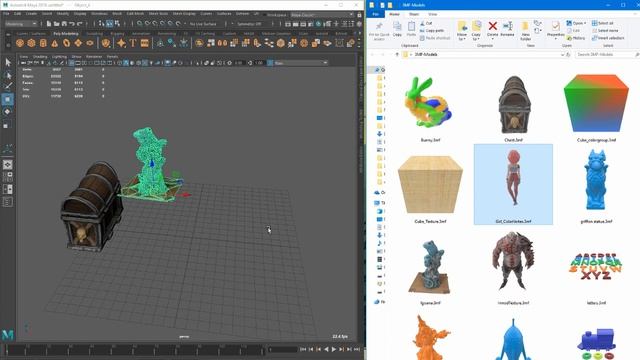Image resolution: width=640 pixels, height=360 pixels.
Task: Click Copy path in Explorer ribbon
Action: click(432, 31)
